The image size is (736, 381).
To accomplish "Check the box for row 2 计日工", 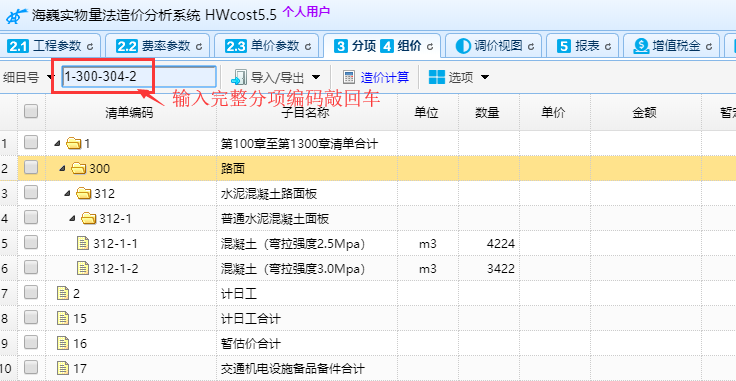I will click(31, 292).
